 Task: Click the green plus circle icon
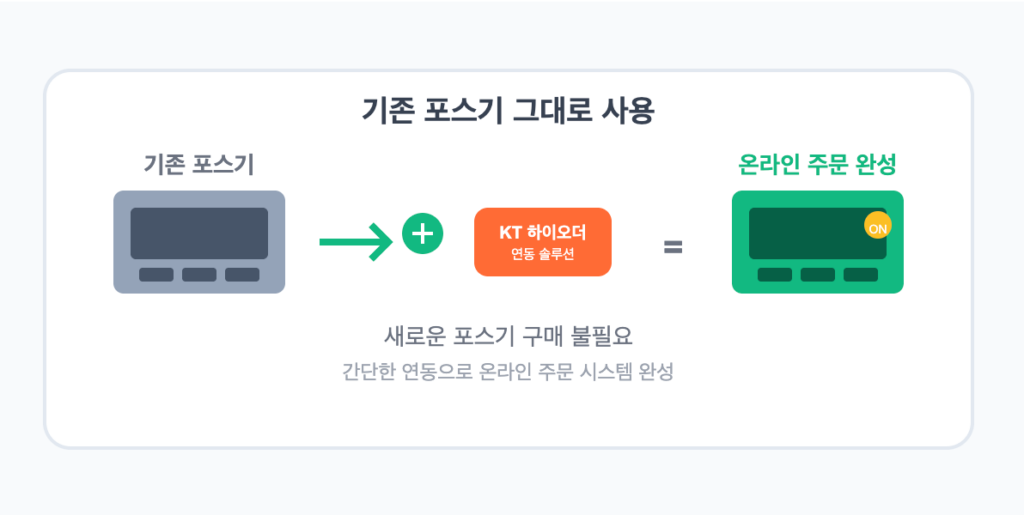click(423, 233)
